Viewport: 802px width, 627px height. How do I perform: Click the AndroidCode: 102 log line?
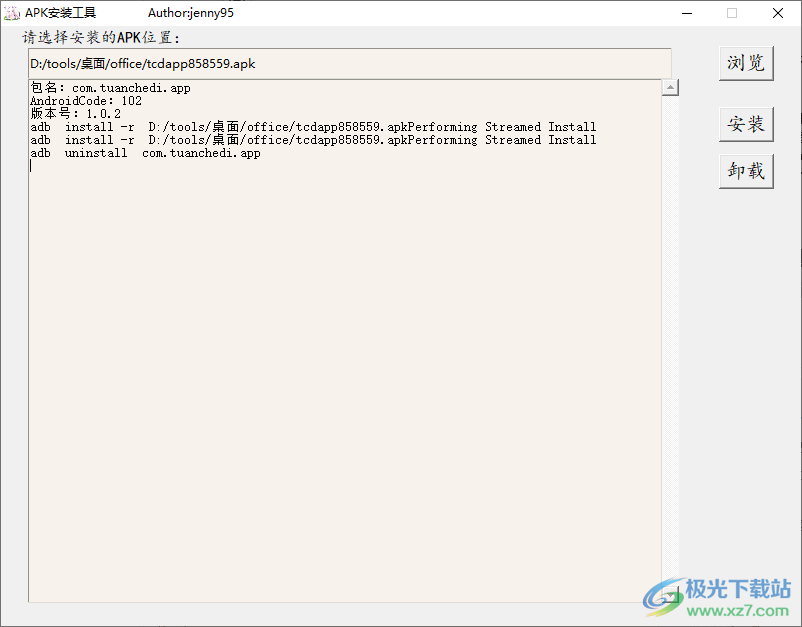pyautogui.click(x=86, y=101)
